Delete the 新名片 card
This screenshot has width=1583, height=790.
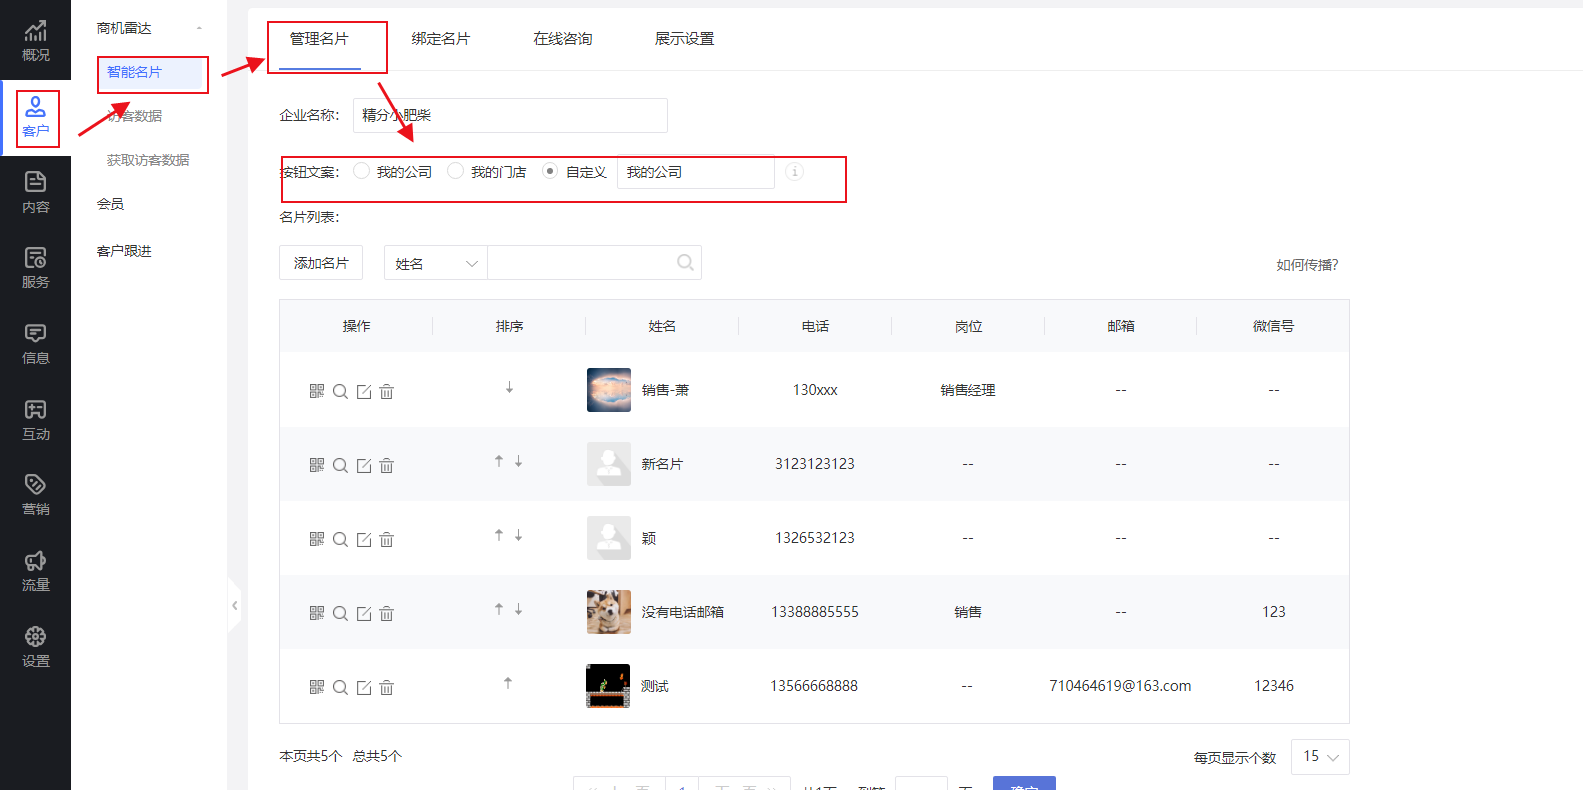tap(387, 465)
